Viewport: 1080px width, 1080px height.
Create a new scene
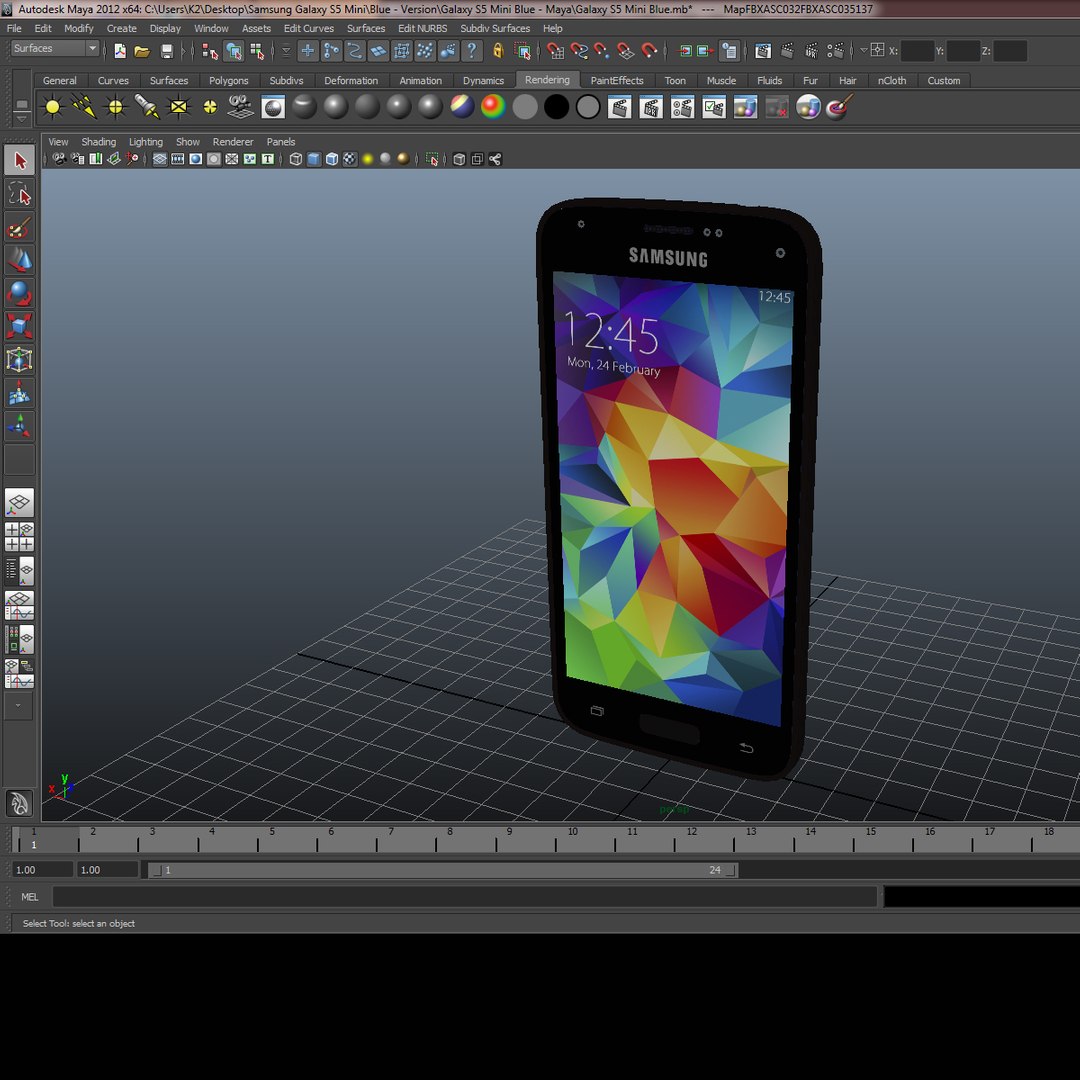(120, 50)
